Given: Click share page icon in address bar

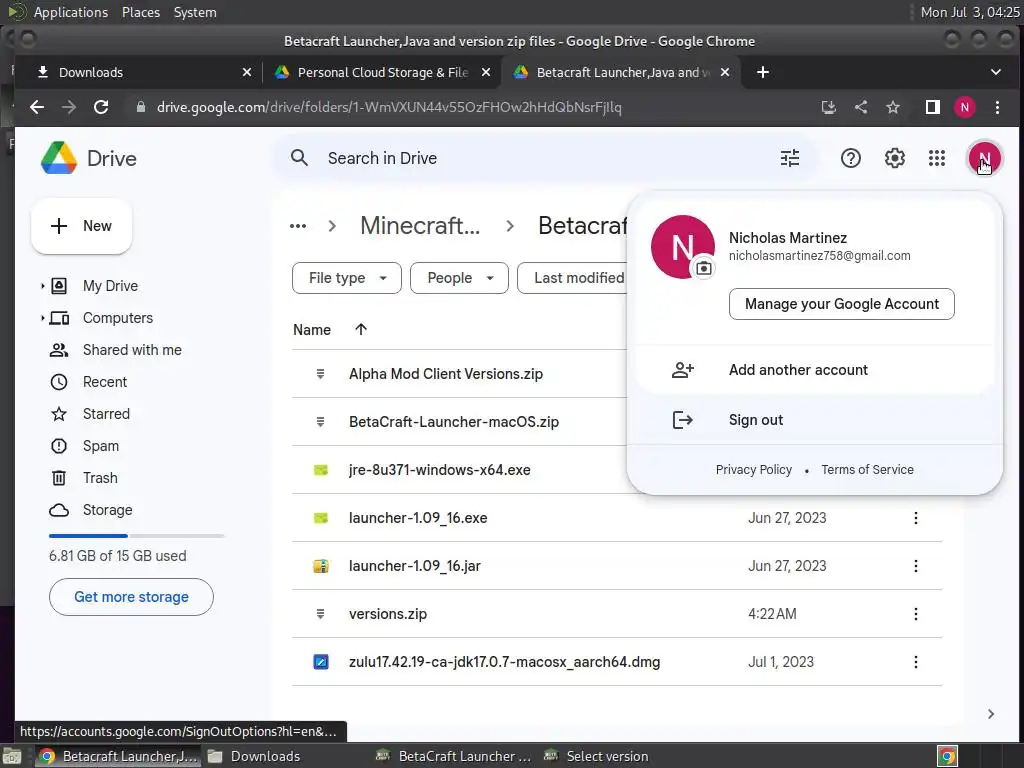Looking at the screenshot, I should (861, 107).
